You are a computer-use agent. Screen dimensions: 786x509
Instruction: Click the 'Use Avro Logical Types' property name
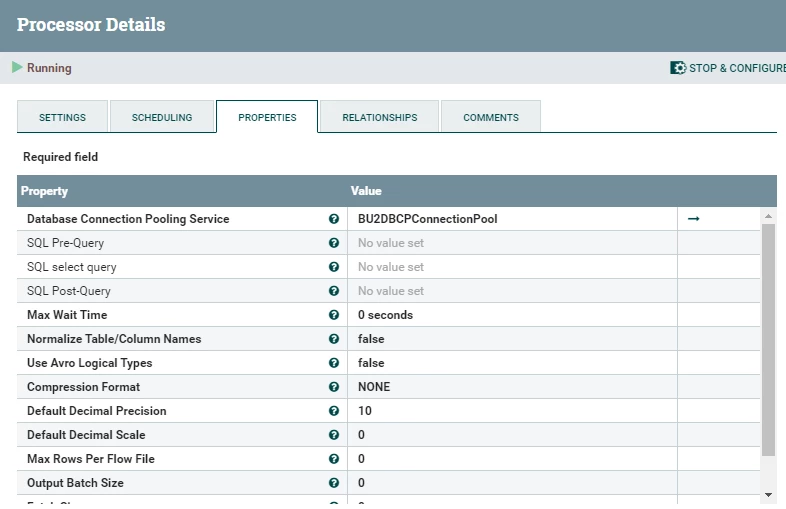pyautogui.click(x=90, y=363)
